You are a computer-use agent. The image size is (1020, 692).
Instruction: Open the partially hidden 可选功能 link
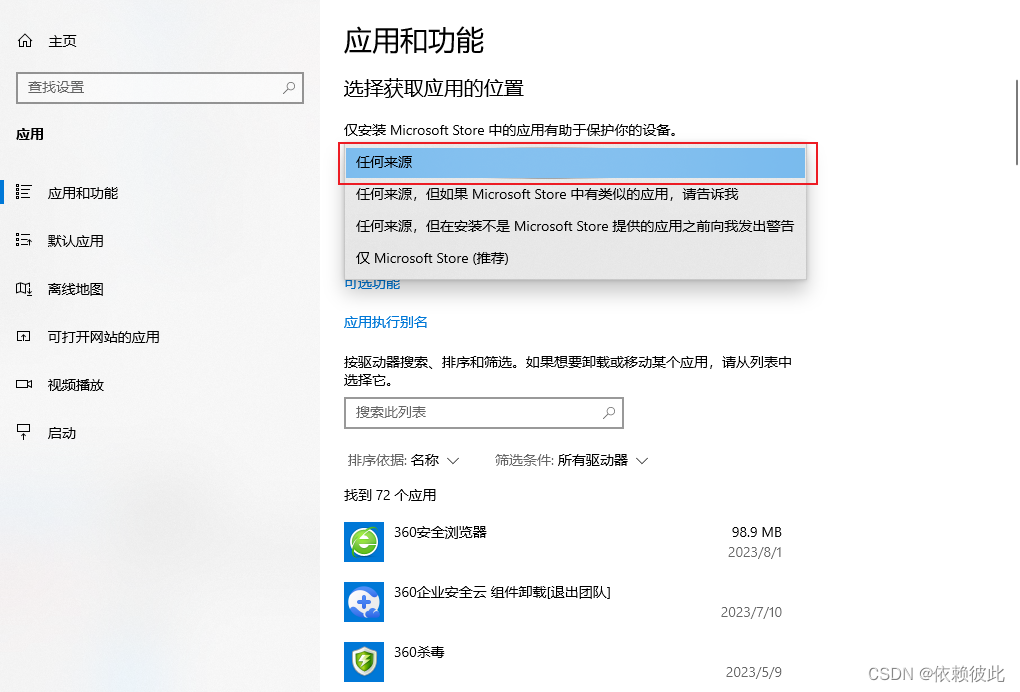pos(372,285)
